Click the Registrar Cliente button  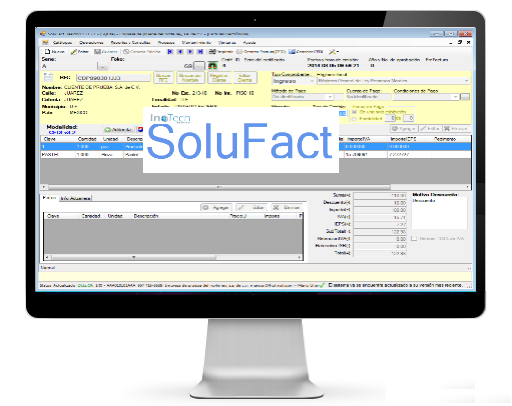[x=219, y=78]
